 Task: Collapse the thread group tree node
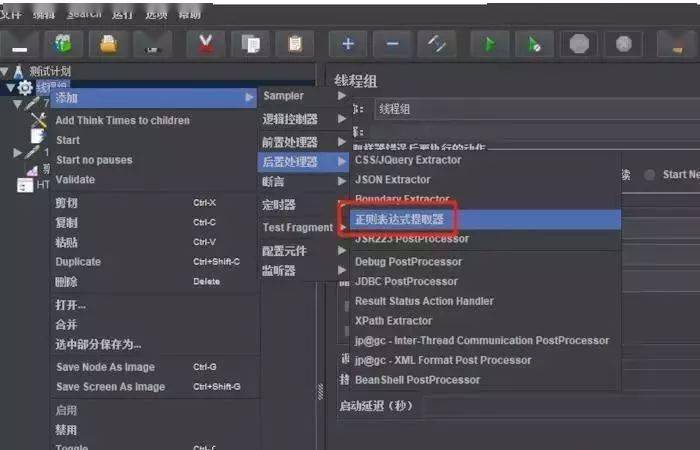click(x=10, y=88)
